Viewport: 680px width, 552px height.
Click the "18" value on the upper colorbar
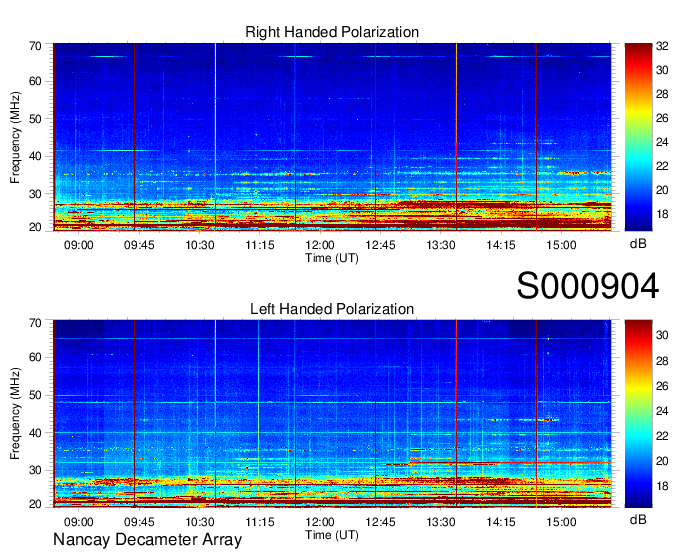tap(662, 214)
